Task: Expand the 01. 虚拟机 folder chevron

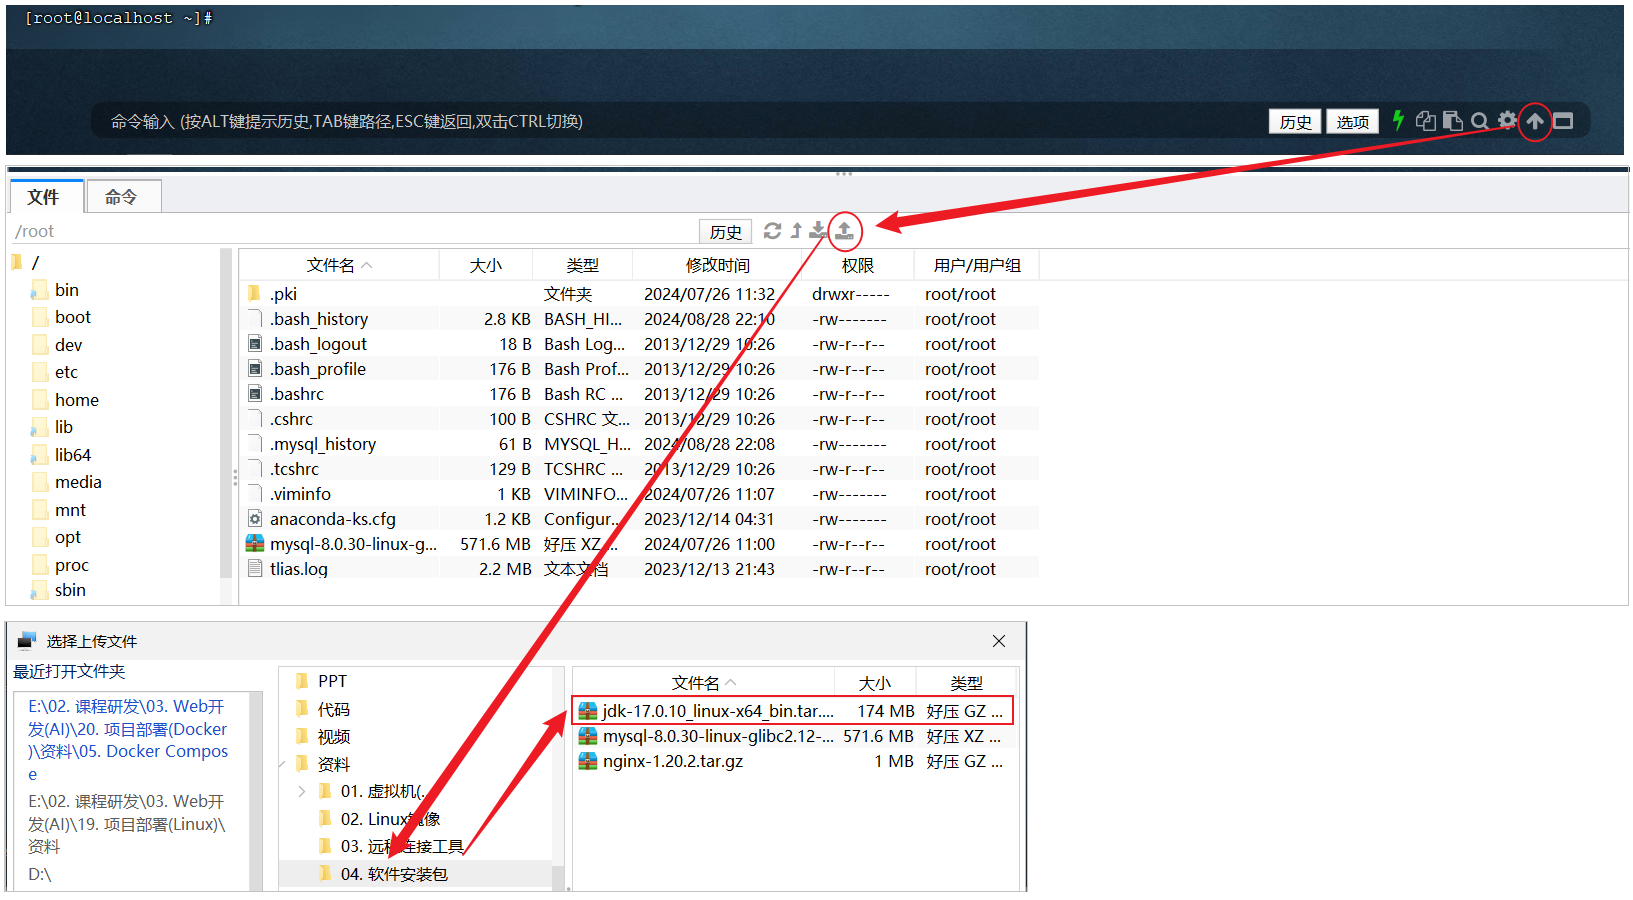Action: tap(302, 791)
